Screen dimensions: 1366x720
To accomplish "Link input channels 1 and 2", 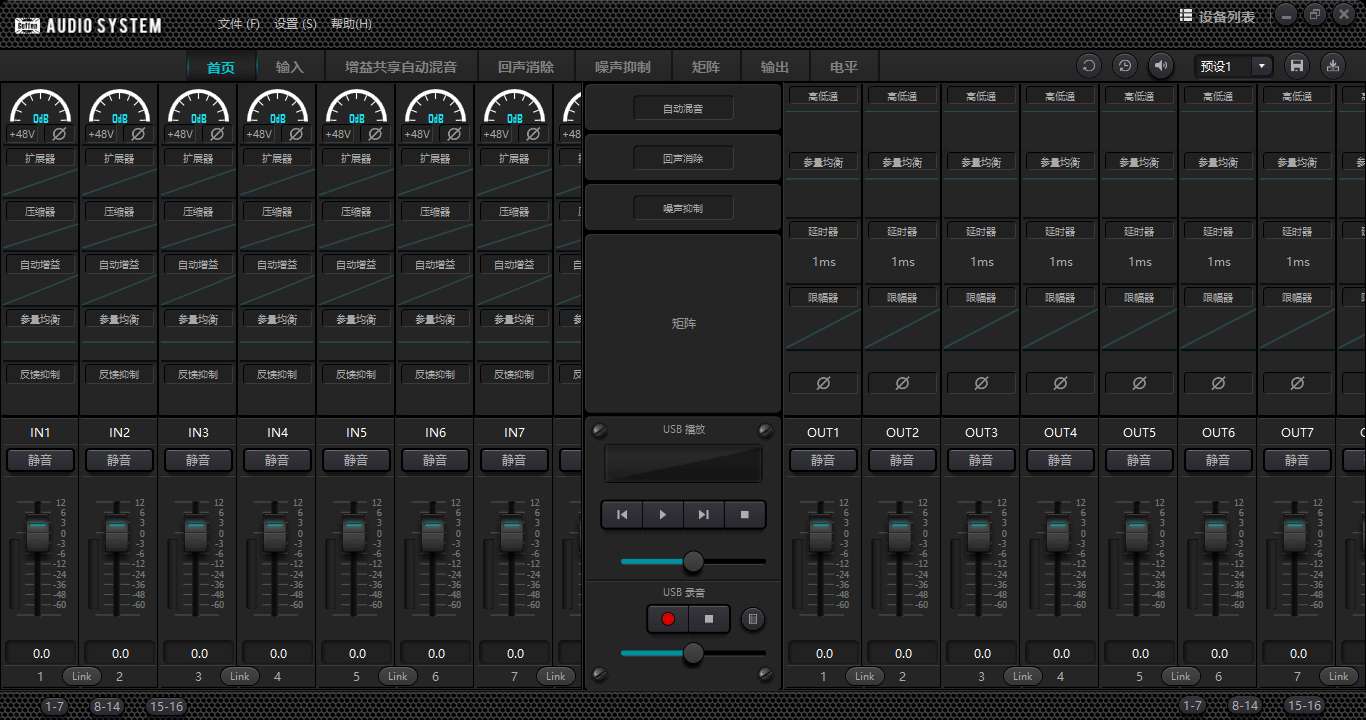I will pos(82,676).
